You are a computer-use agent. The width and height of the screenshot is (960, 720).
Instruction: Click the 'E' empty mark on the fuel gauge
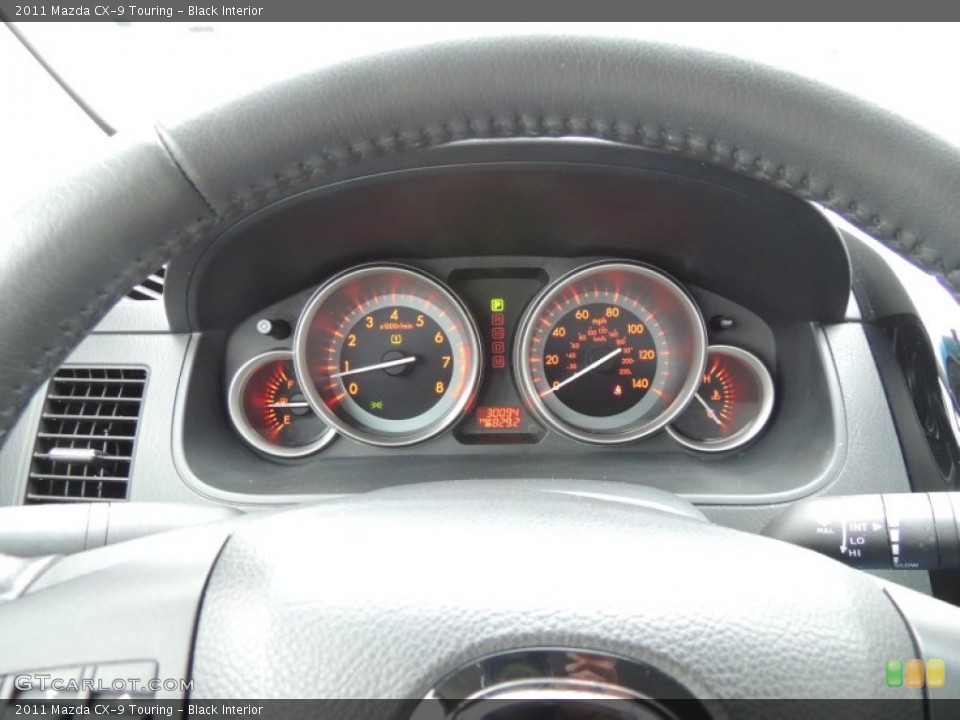287,420
